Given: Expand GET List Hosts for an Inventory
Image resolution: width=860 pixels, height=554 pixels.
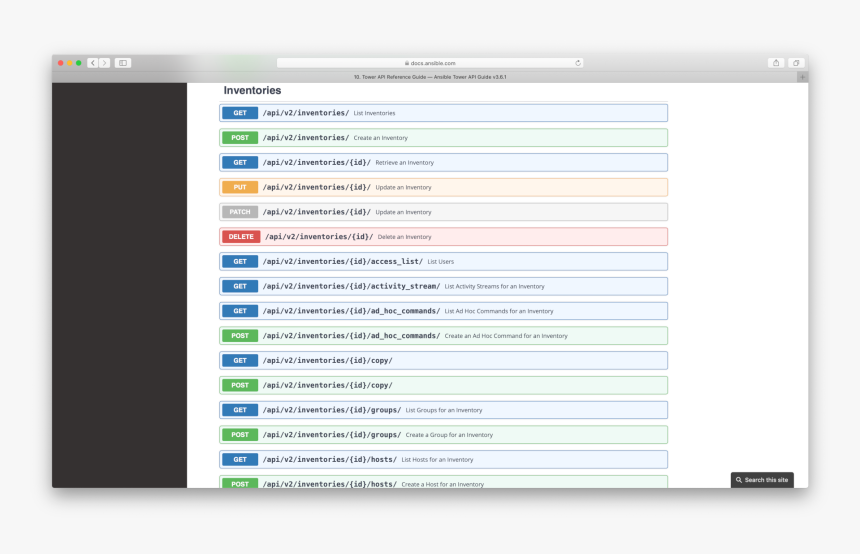Looking at the screenshot, I should [x=444, y=460].
